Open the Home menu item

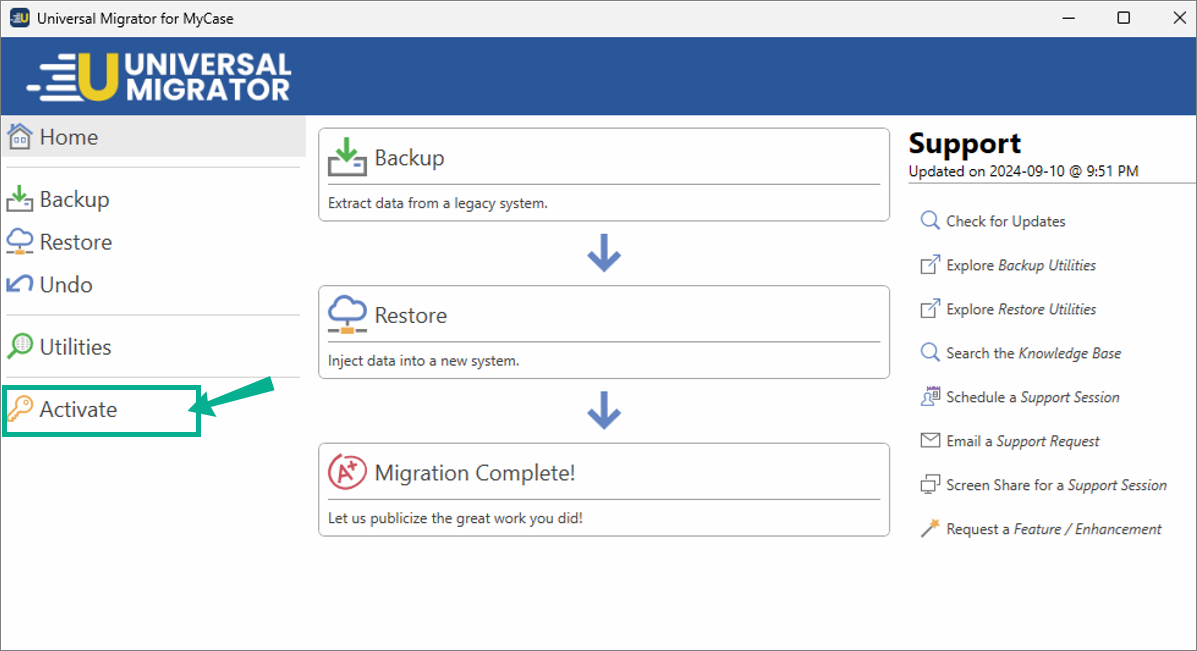point(154,137)
